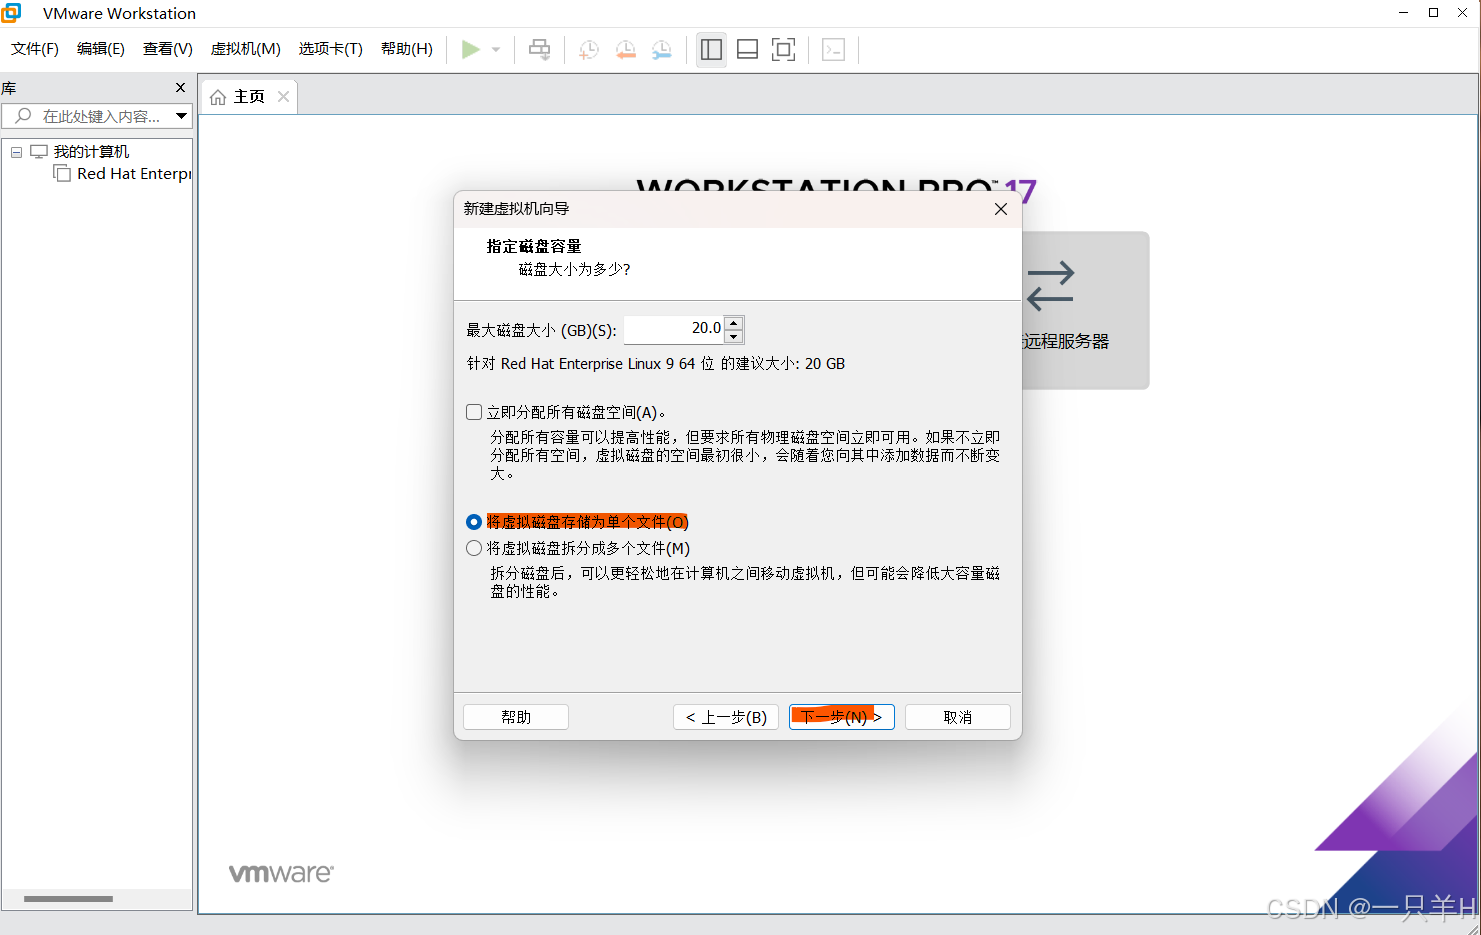The height and width of the screenshot is (935, 1481).
Task: Increase disk size with up stepper arrow
Action: coord(734,323)
